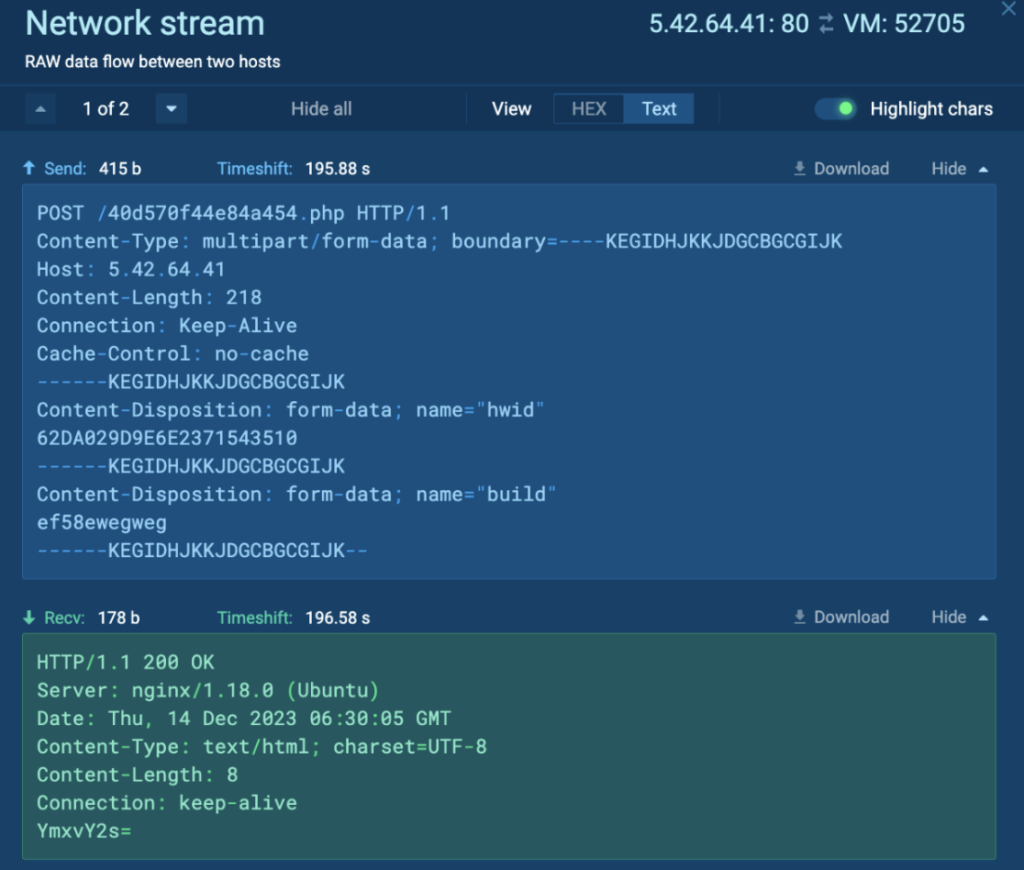Click the Recv download arrow icon
This screenshot has height=870, width=1024.
tap(29, 618)
